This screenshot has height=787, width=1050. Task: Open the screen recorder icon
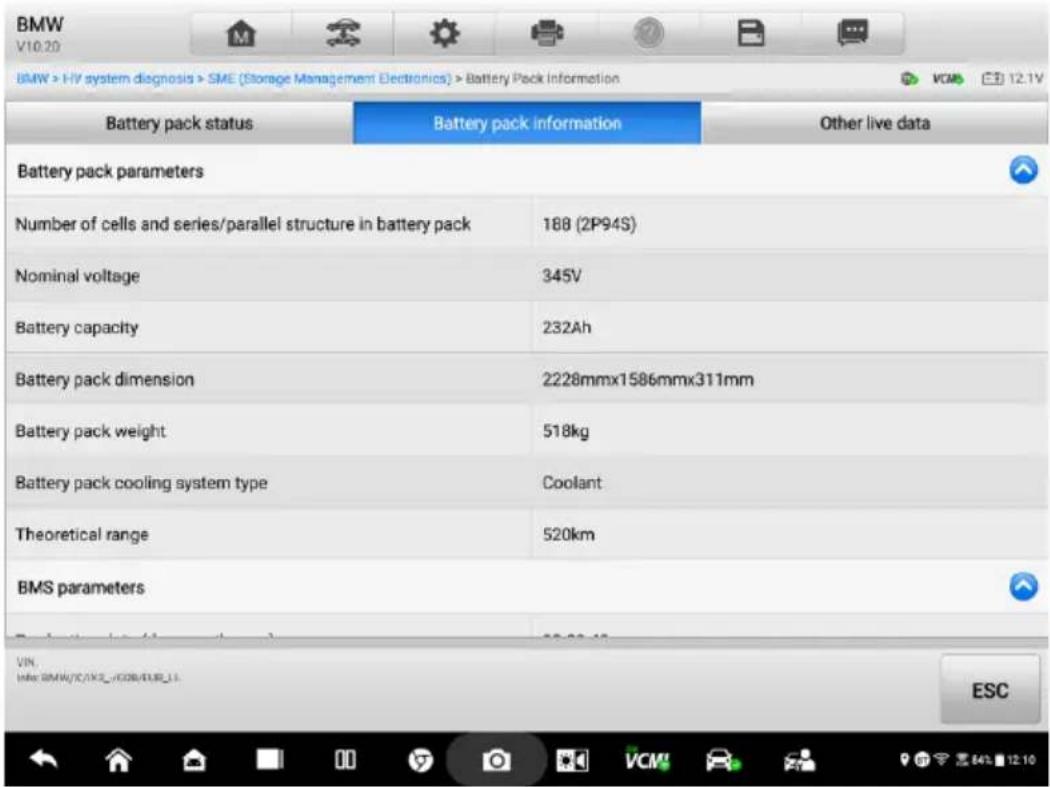(573, 760)
